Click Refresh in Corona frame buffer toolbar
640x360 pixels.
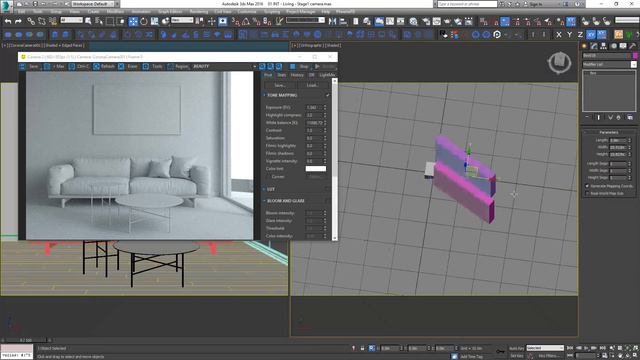coord(104,66)
